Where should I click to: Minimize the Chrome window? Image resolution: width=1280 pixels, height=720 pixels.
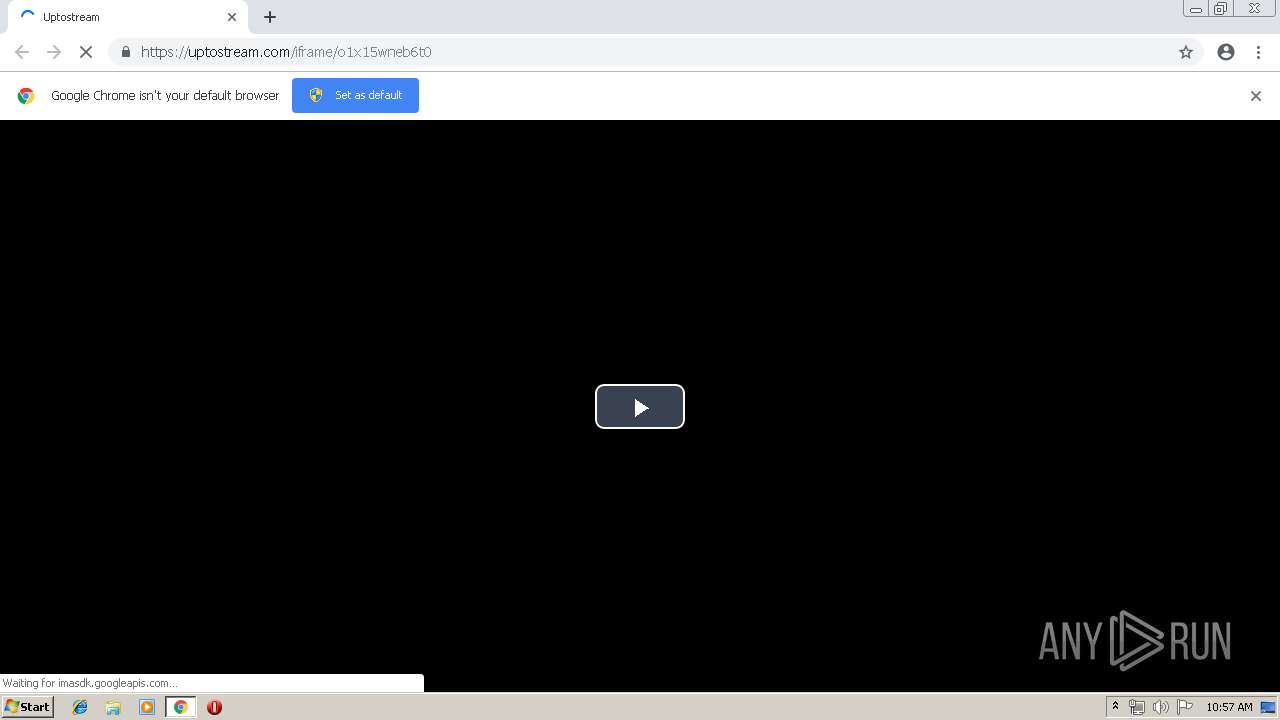pos(1195,9)
